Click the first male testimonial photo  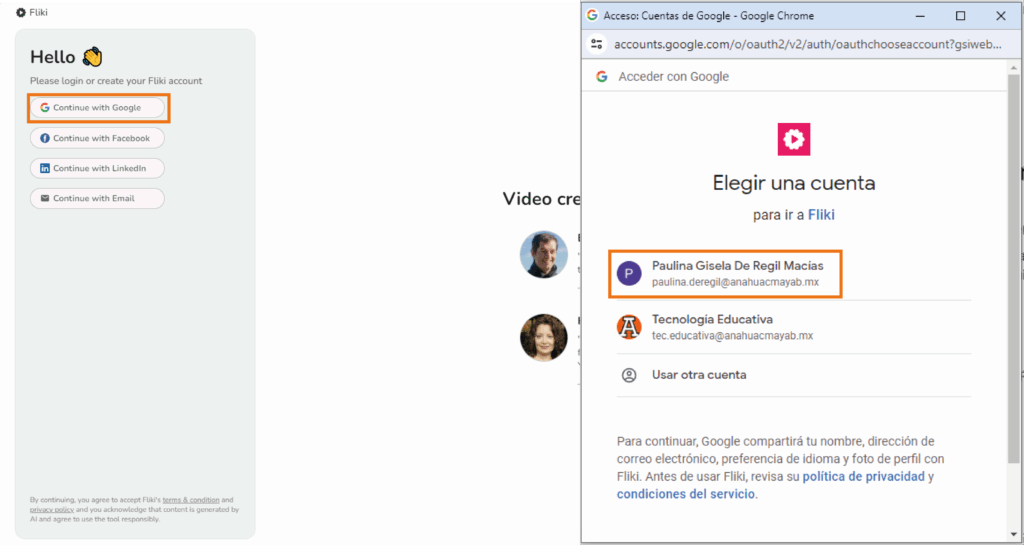(543, 255)
